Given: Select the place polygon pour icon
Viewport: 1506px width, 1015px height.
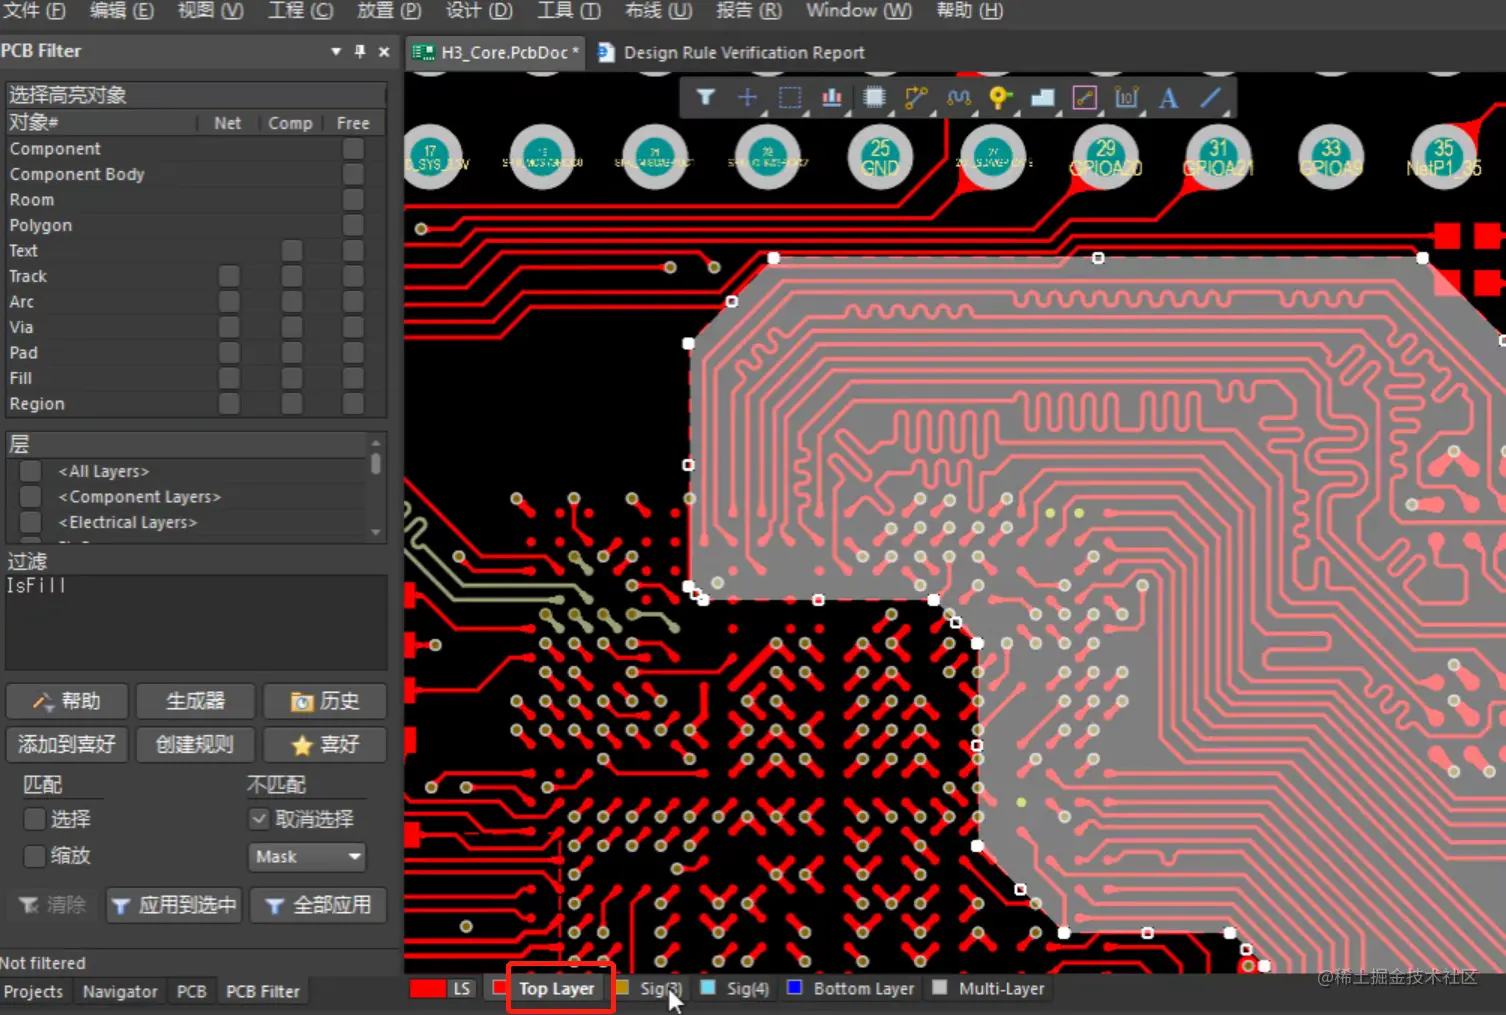Looking at the screenshot, I should 1042,97.
